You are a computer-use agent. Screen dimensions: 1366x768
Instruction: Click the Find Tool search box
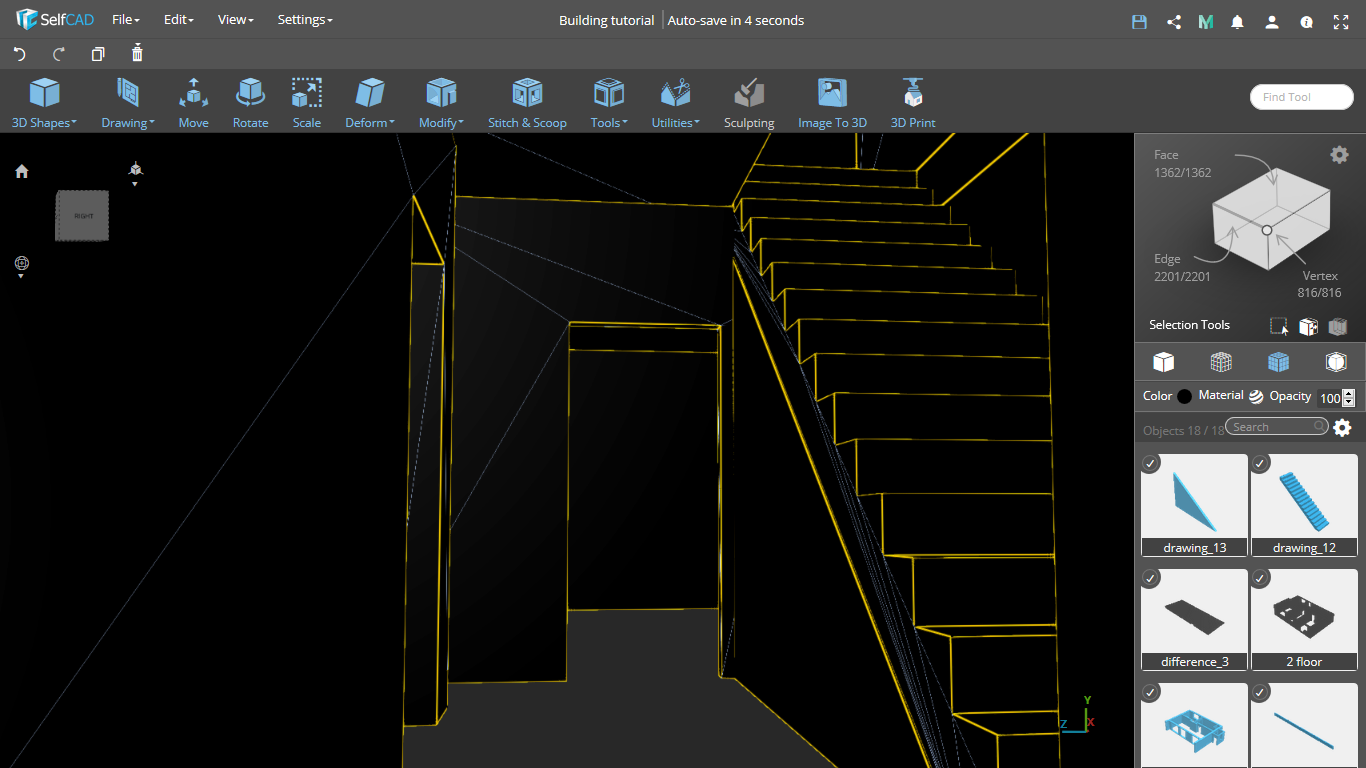pyautogui.click(x=1301, y=97)
